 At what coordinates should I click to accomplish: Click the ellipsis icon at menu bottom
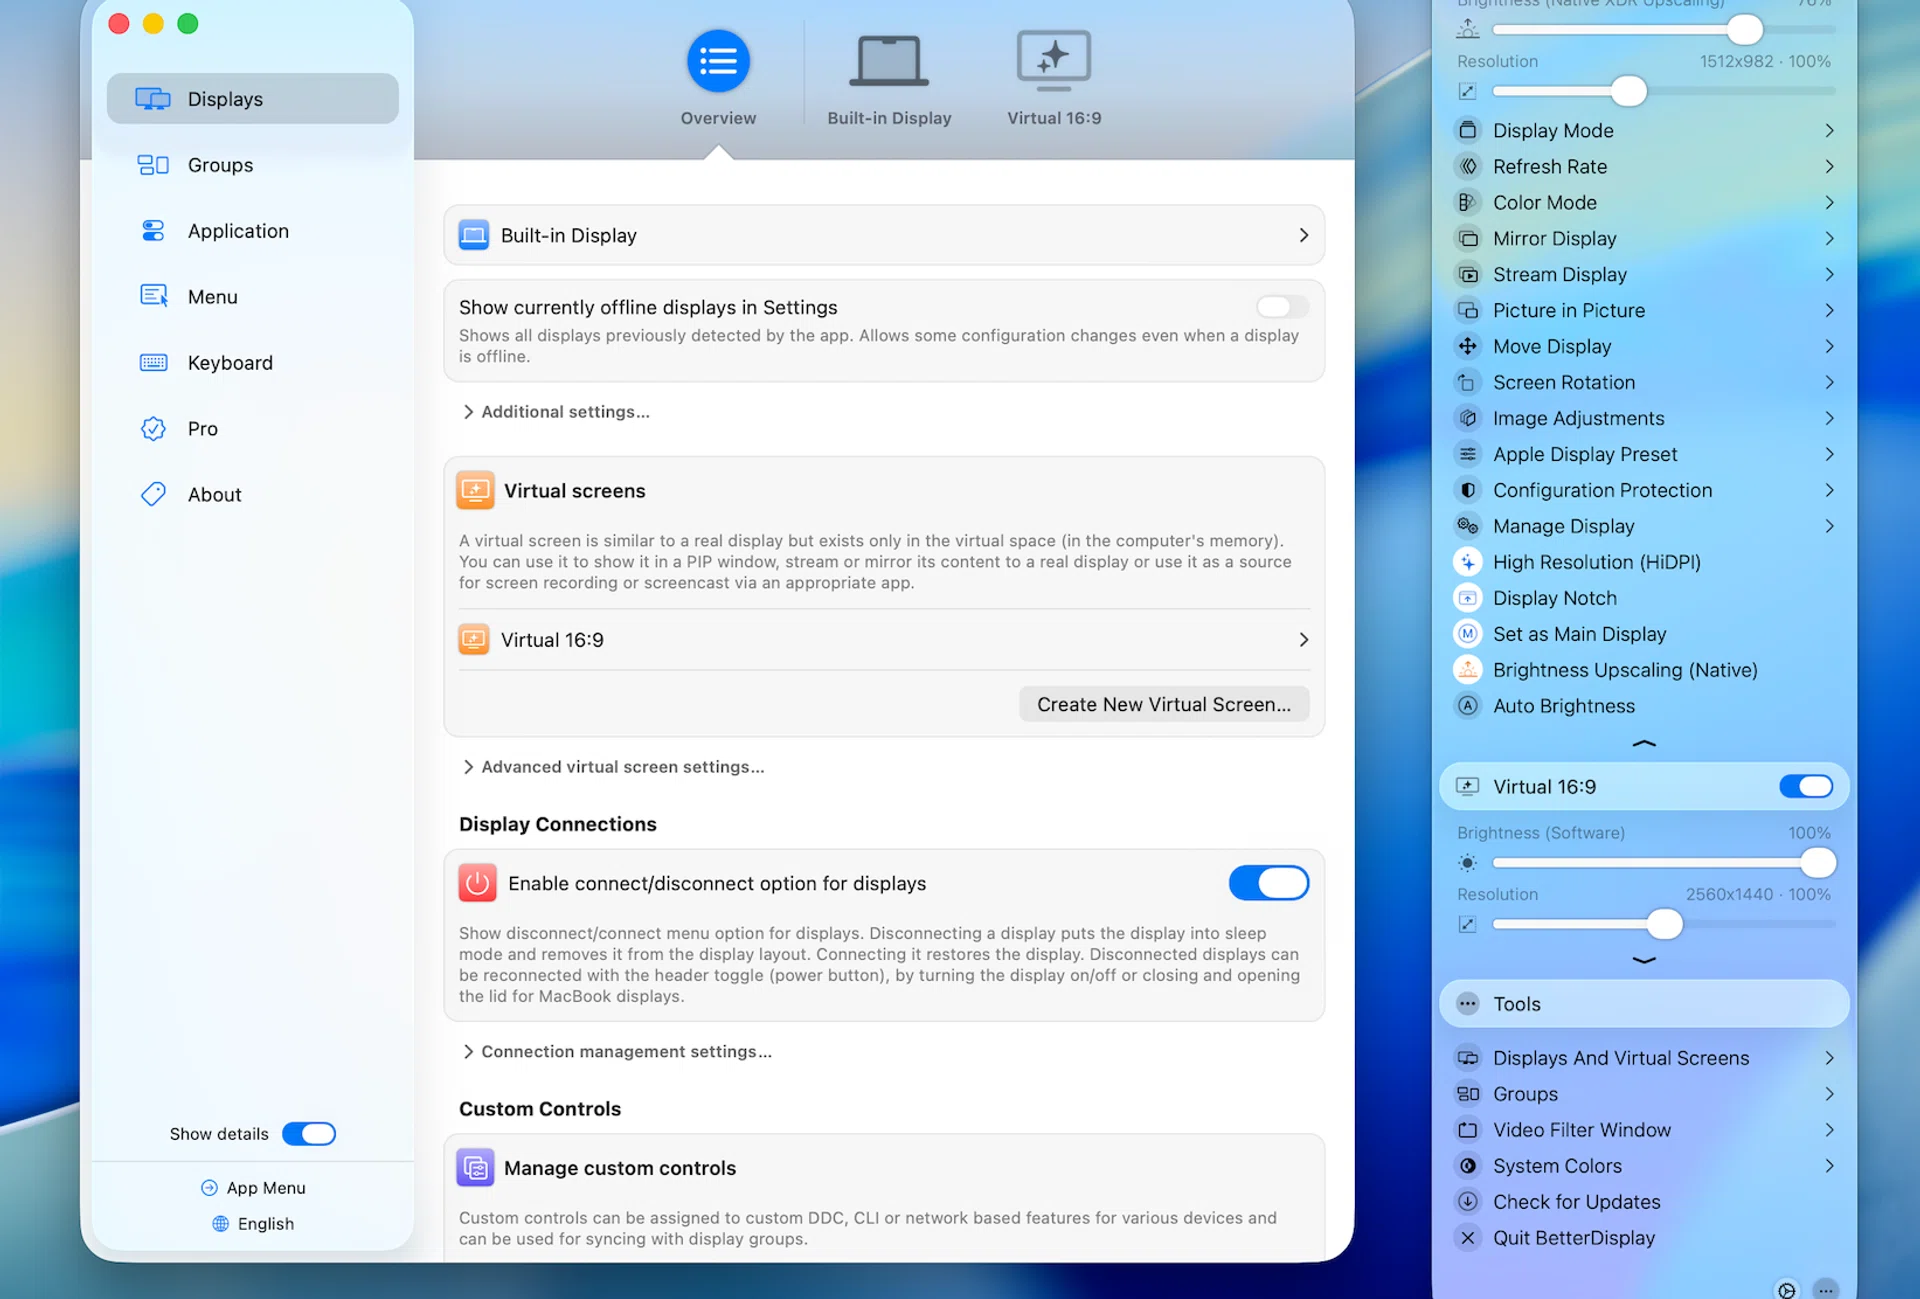tap(1825, 1289)
